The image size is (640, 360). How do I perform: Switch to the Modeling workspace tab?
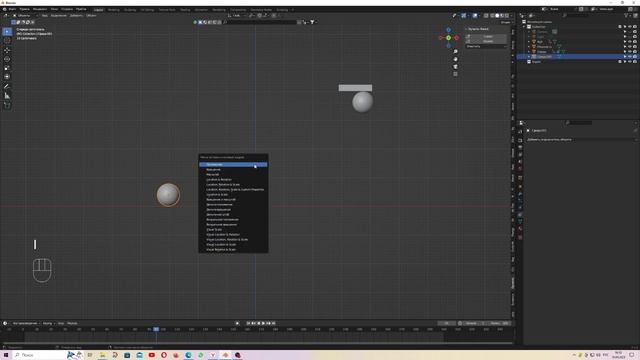click(113, 9)
